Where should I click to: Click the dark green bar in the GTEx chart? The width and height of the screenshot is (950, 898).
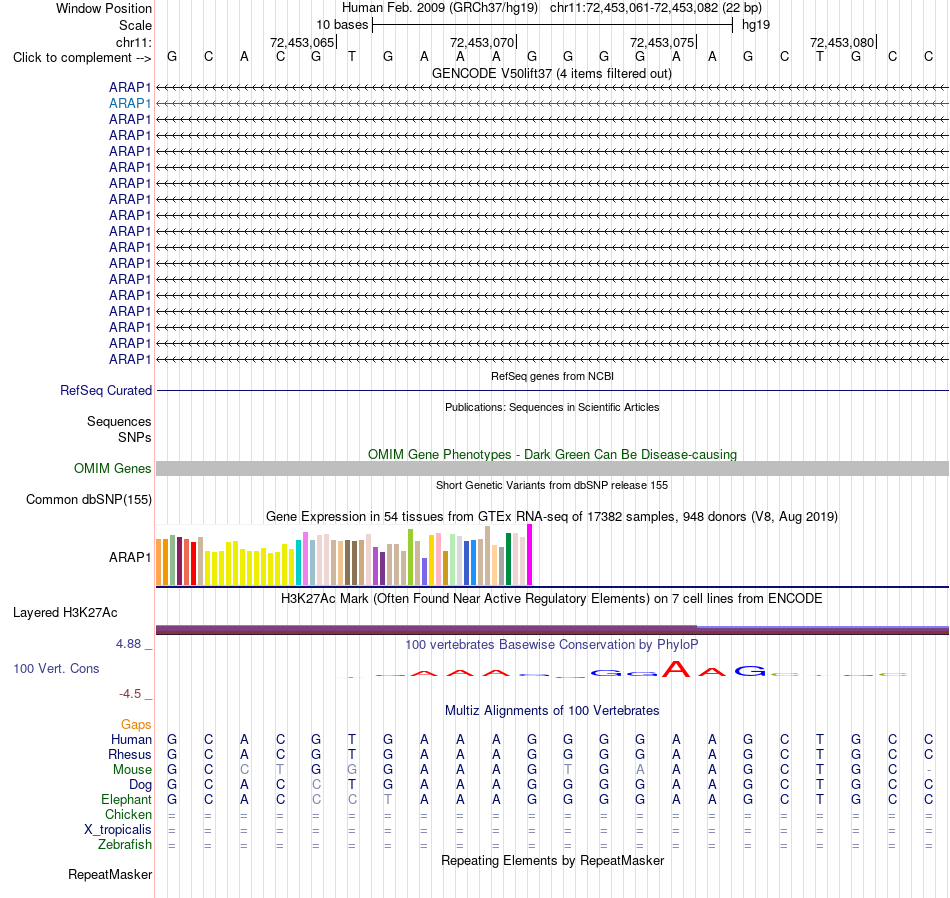508,559
